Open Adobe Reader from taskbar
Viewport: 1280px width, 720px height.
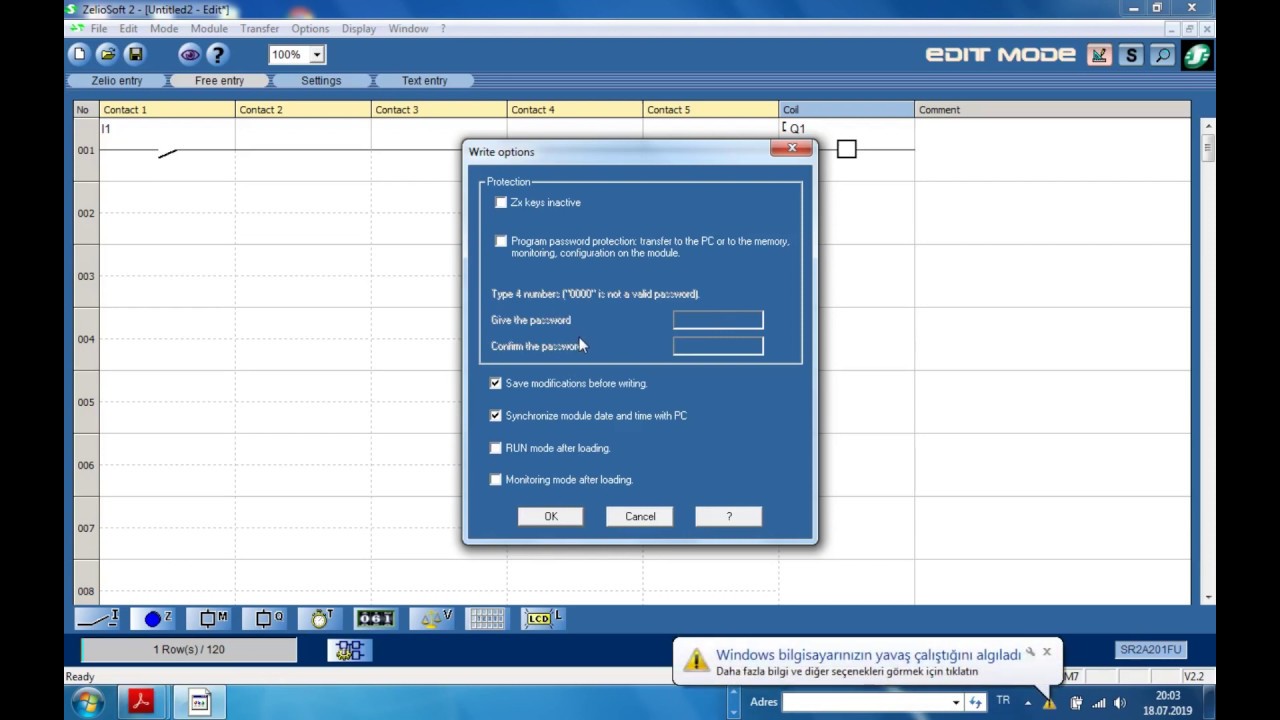pyautogui.click(x=140, y=702)
